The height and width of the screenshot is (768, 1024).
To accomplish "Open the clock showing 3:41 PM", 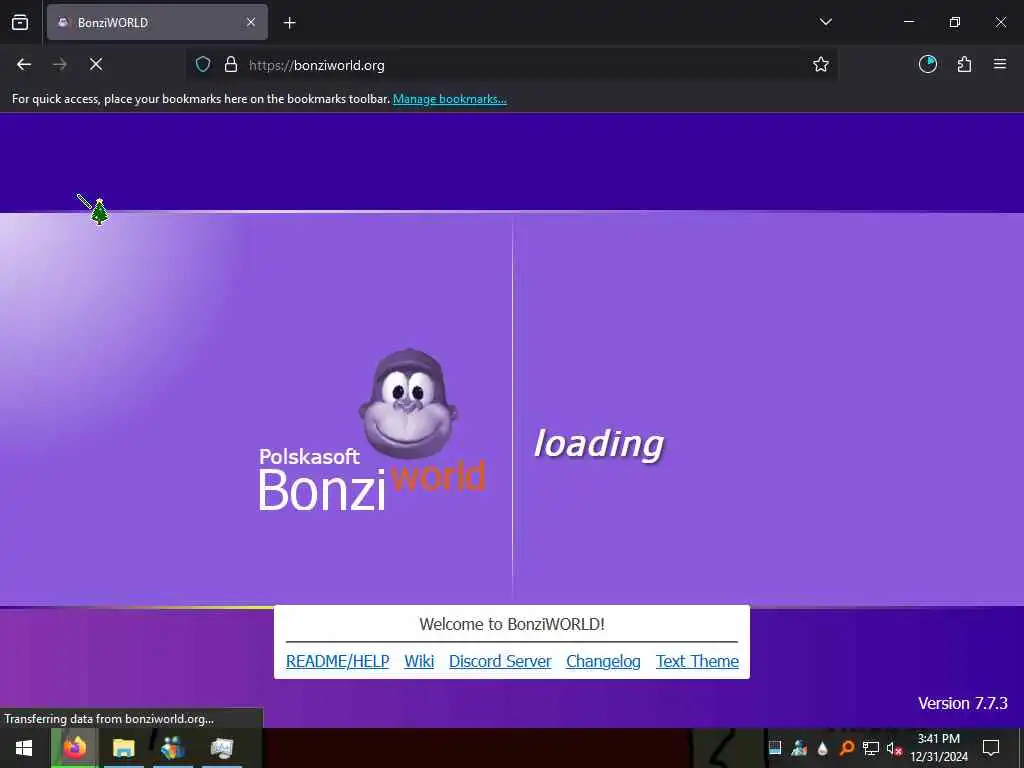I will click(939, 748).
